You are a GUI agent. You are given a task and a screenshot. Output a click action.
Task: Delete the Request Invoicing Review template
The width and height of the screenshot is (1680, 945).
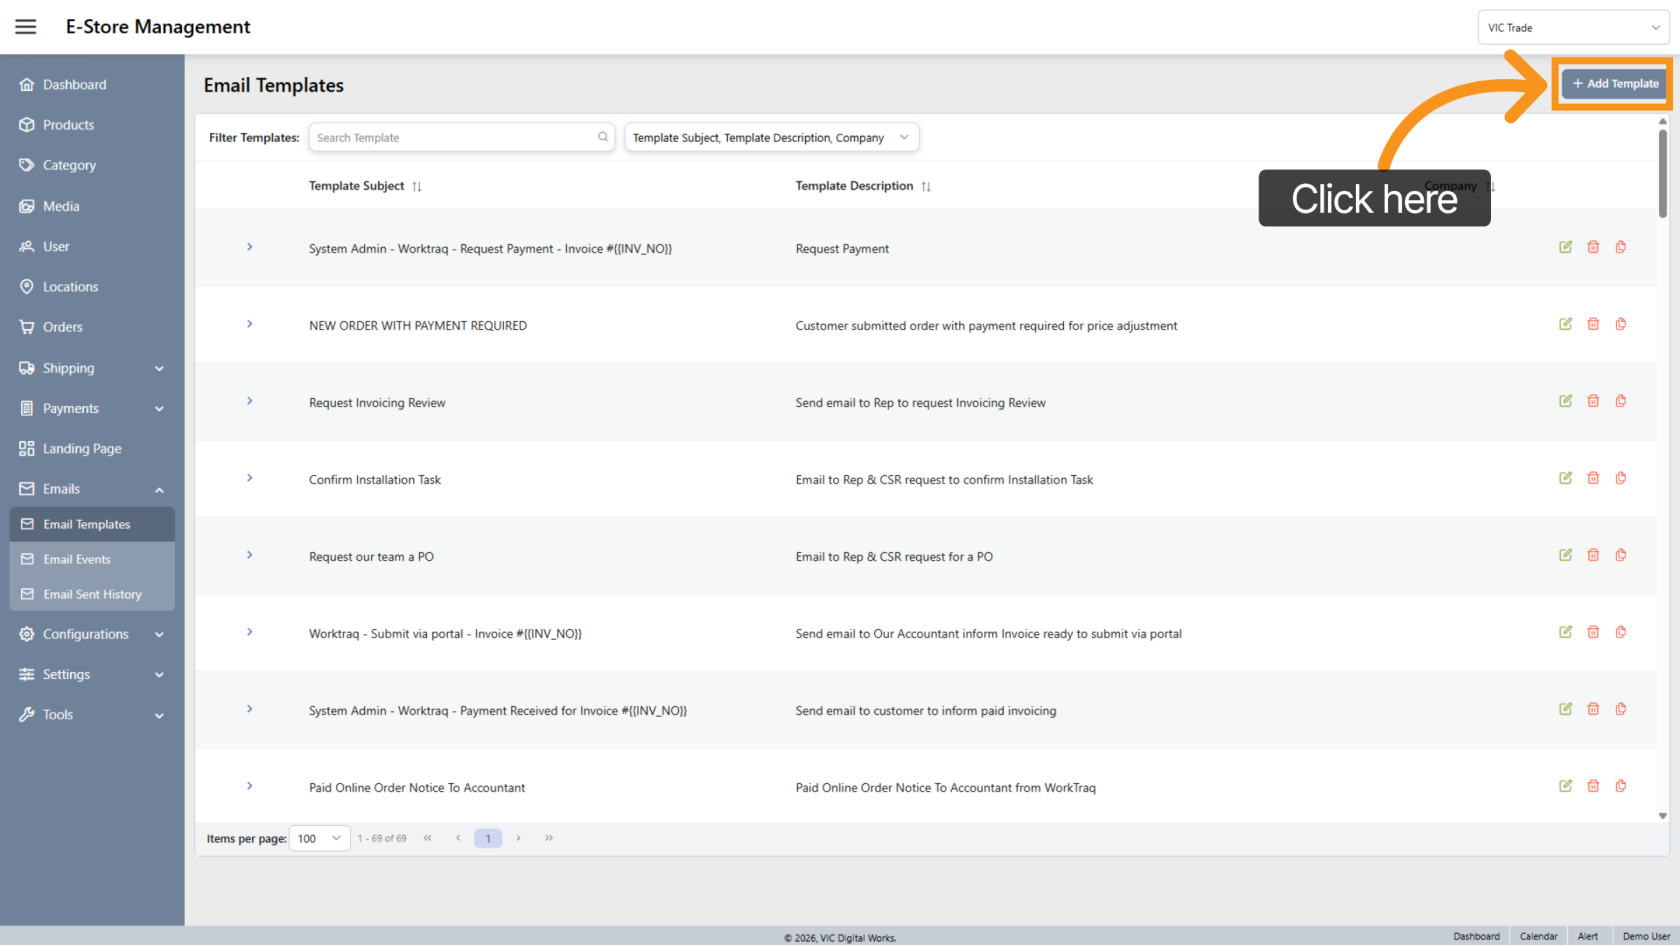click(1593, 401)
